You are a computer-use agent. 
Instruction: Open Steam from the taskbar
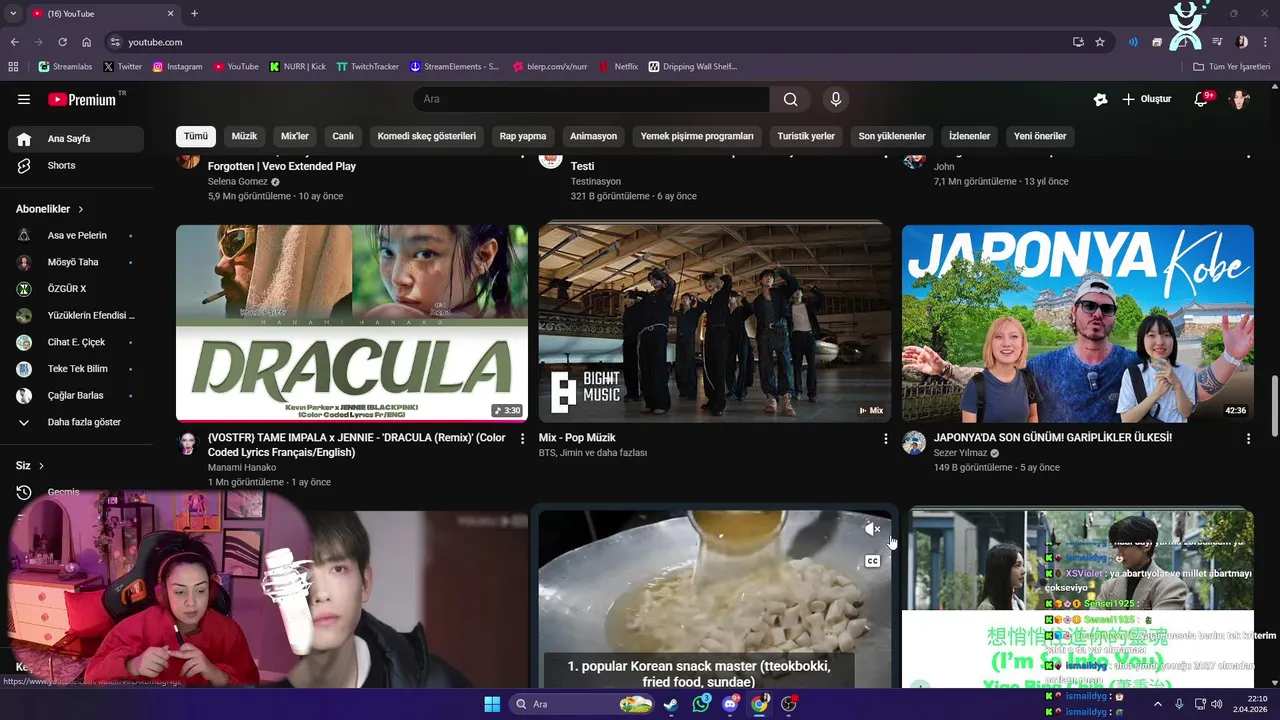point(670,704)
